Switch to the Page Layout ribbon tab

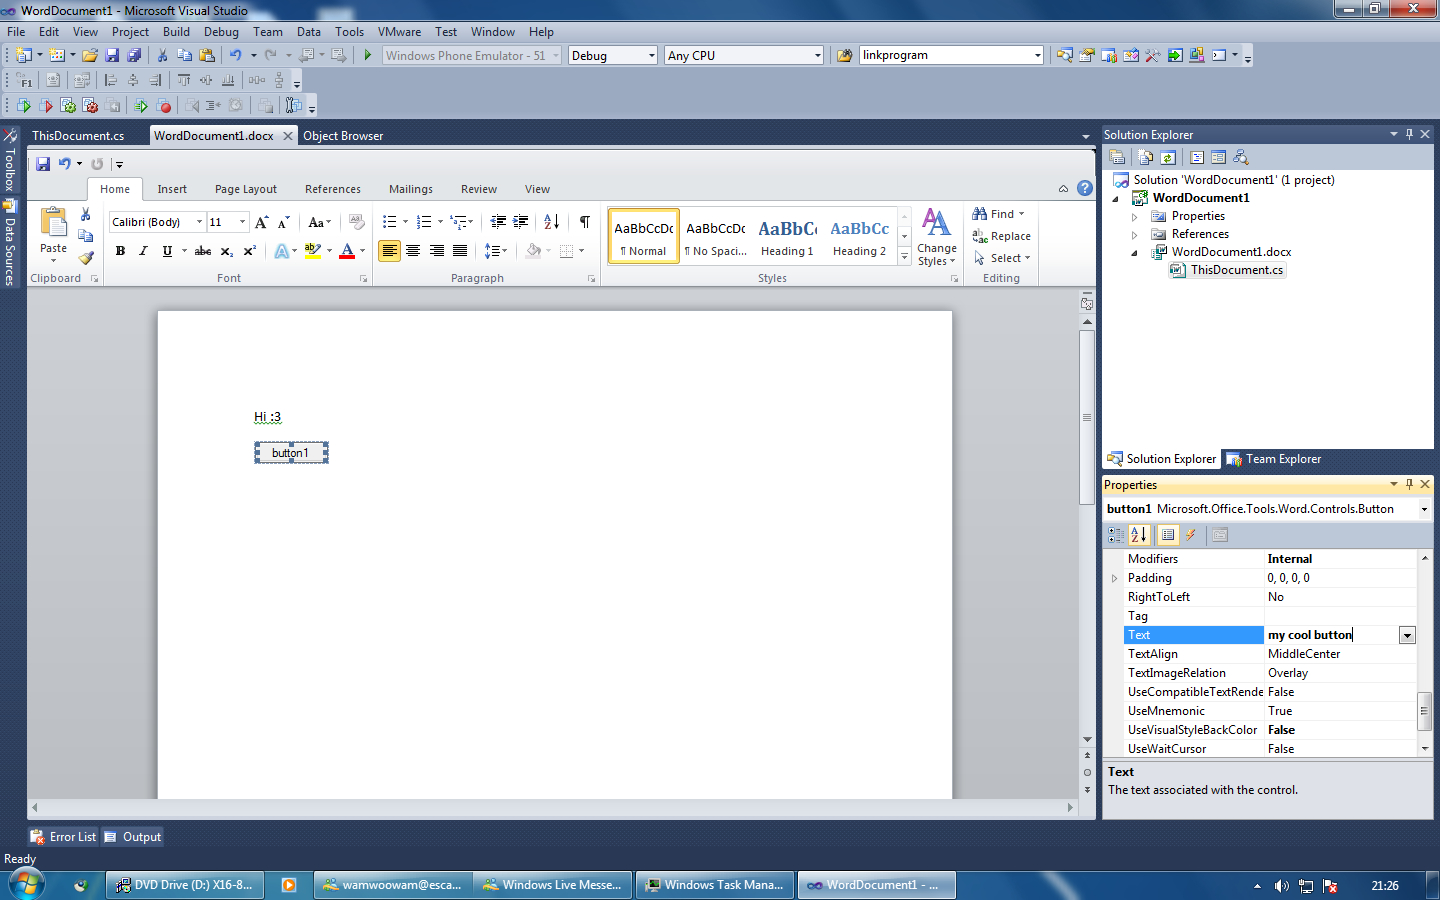pos(245,189)
